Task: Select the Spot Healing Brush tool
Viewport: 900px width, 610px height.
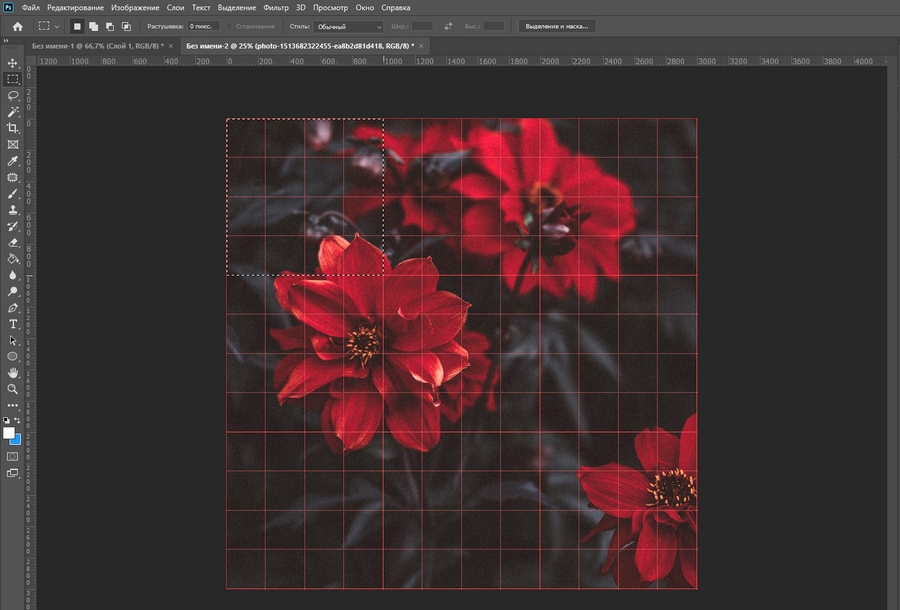Action: (x=13, y=177)
